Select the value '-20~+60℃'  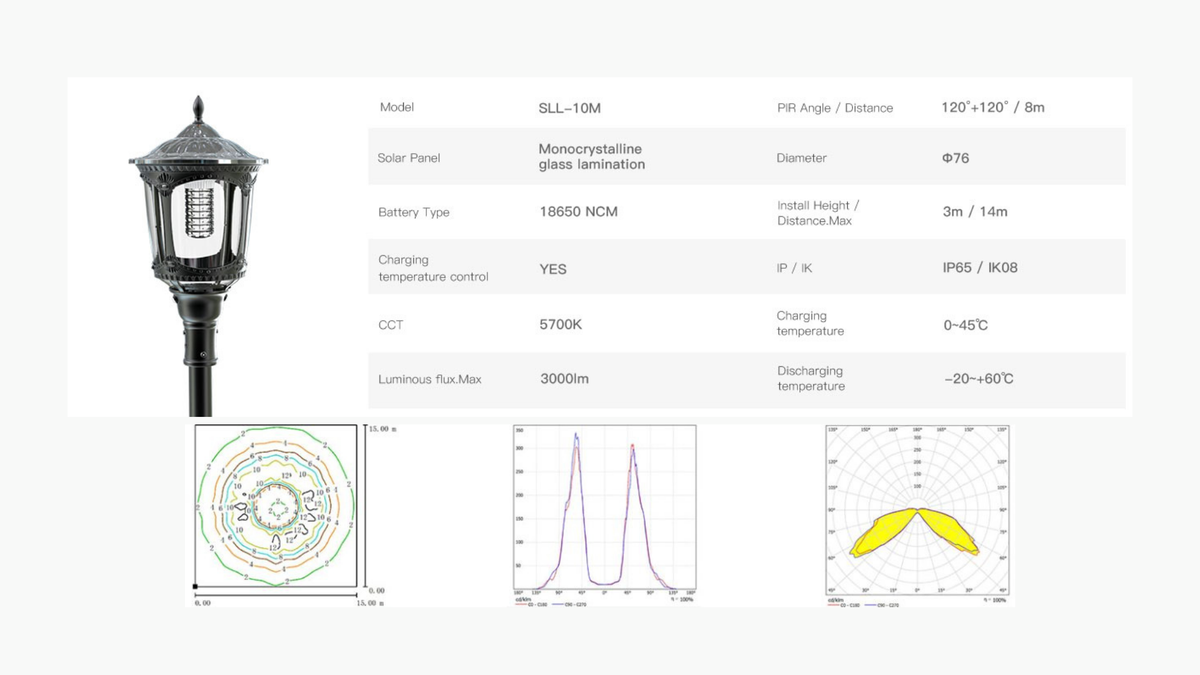tap(979, 379)
